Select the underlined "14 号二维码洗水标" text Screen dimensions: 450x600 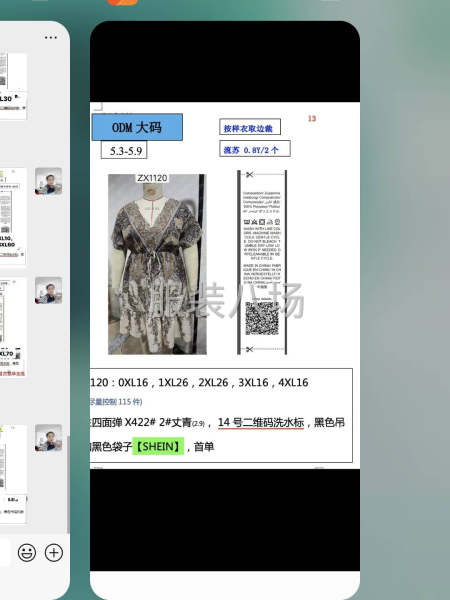(x=261, y=423)
